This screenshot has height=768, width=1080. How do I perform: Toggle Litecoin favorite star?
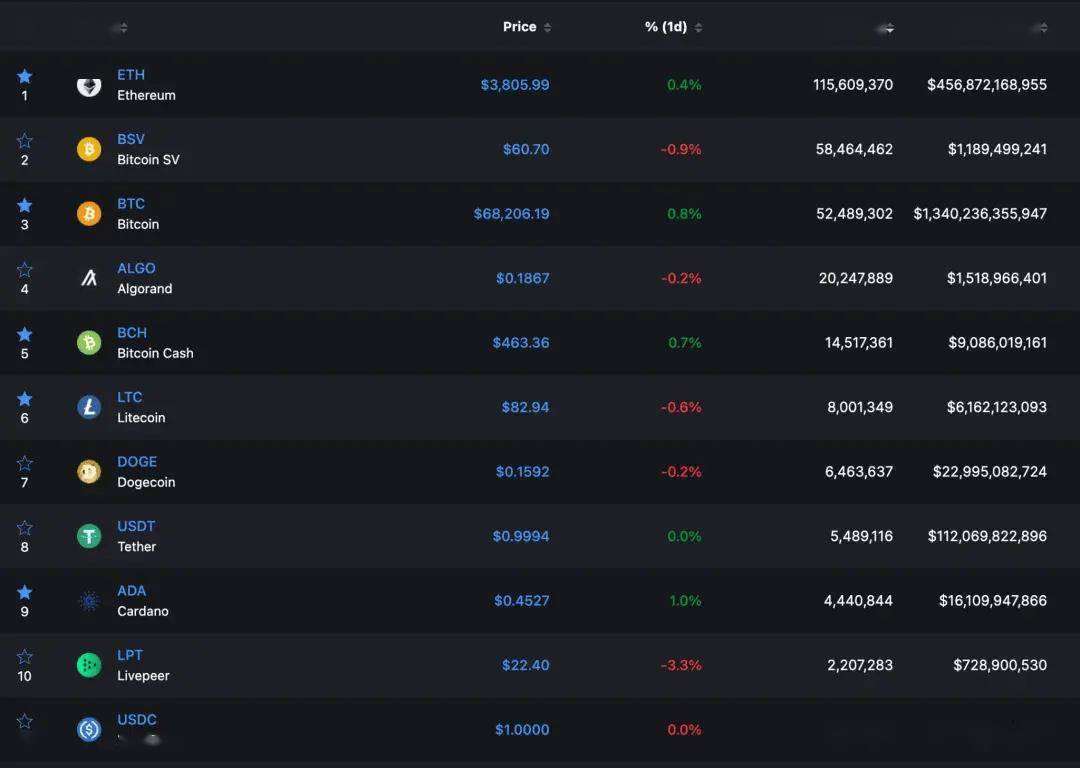tap(25, 398)
